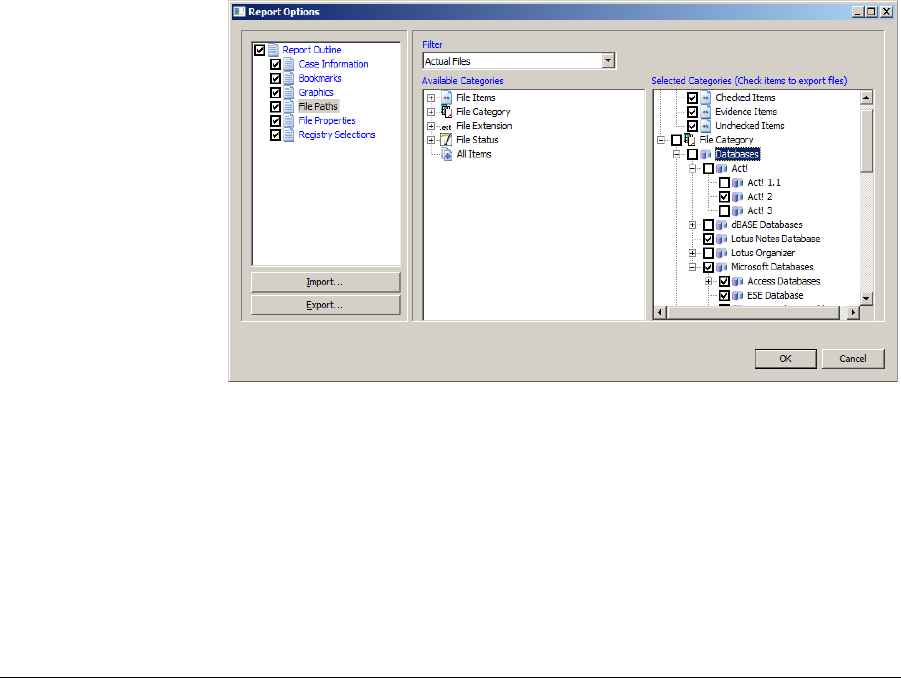Viewport: 901px width, 678px height.
Task: Click the File Category icon in Available Categories
Action: pos(446,111)
